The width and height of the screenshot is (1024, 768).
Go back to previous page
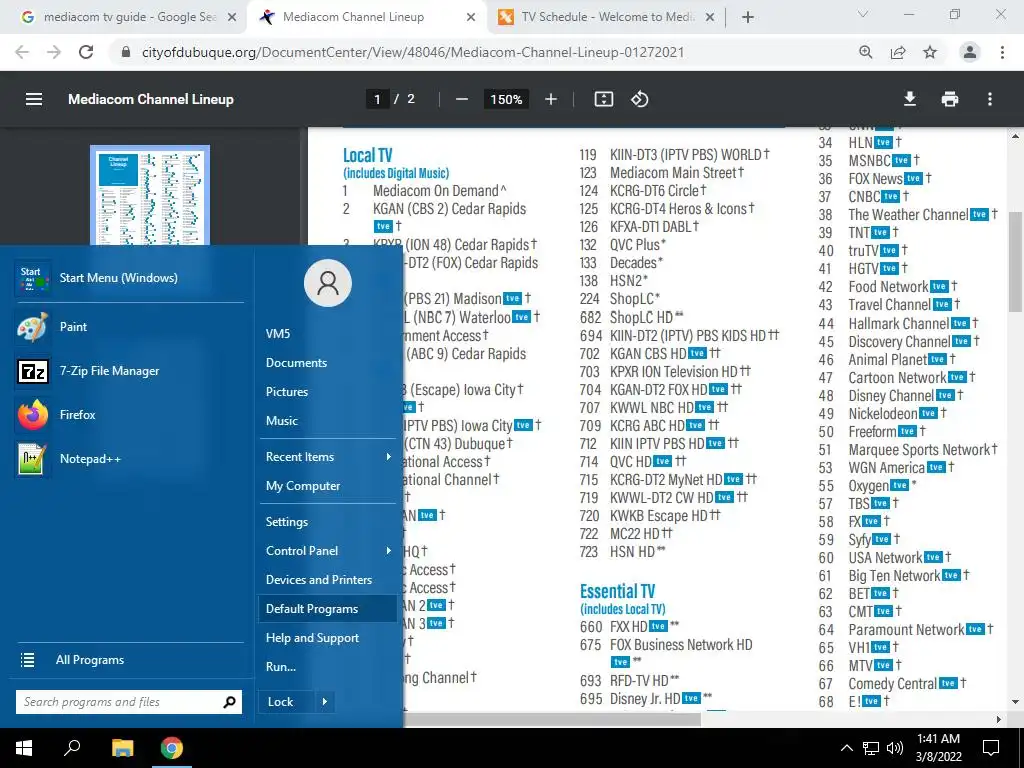(x=22, y=52)
